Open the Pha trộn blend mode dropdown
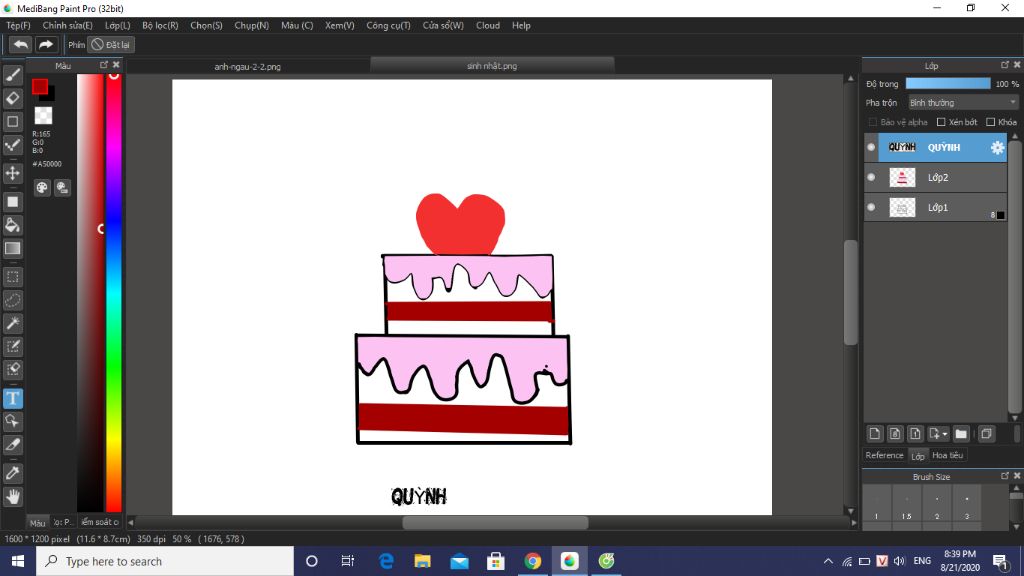The height and width of the screenshot is (576, 1024). coord(963,103)
